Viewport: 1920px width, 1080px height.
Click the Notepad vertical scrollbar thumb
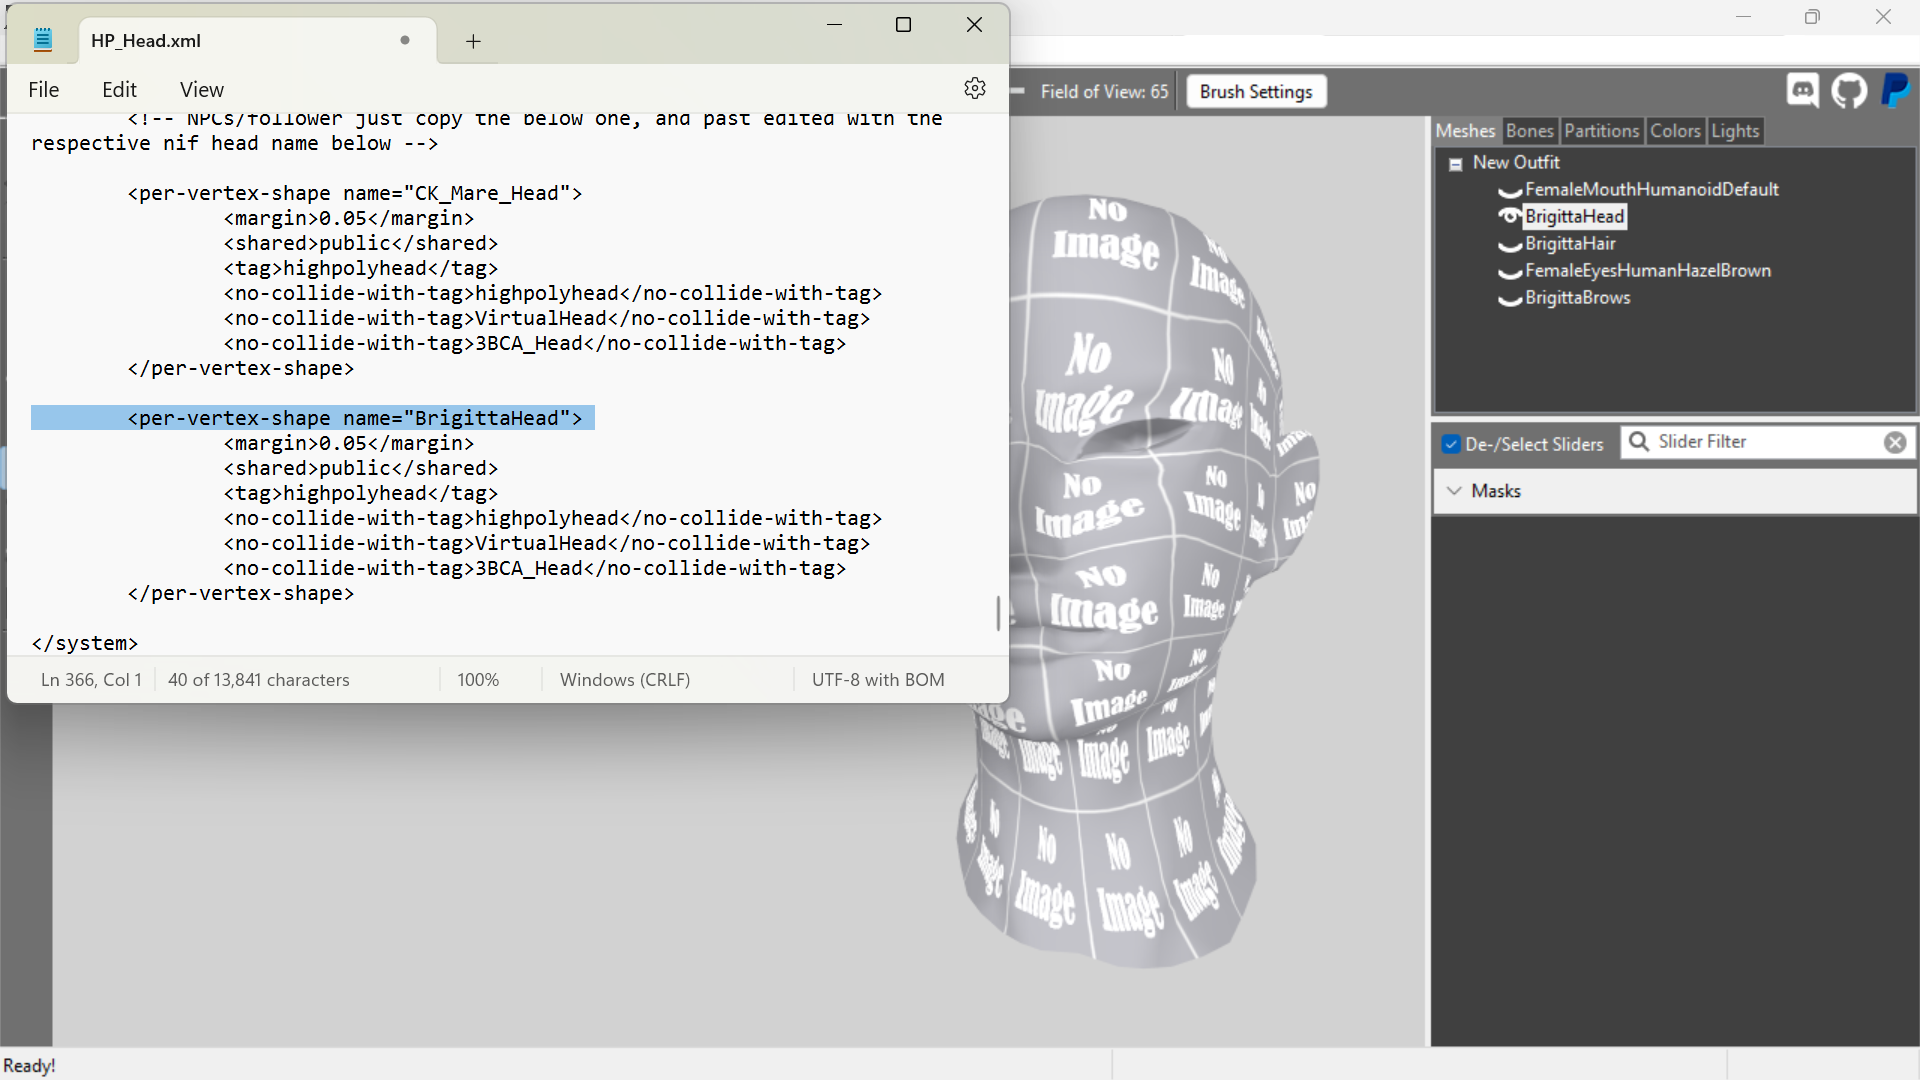998,613
